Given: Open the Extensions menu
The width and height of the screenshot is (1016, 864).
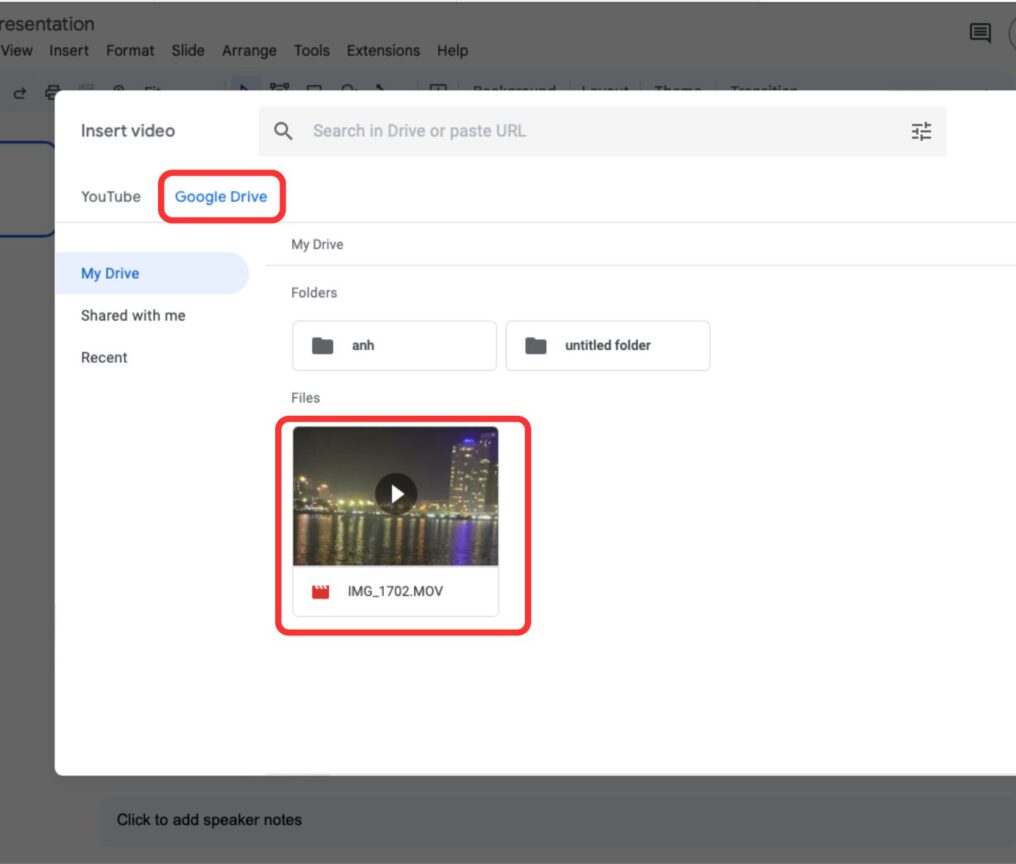Looking at the screenshot, I should [x=382, y=50].
